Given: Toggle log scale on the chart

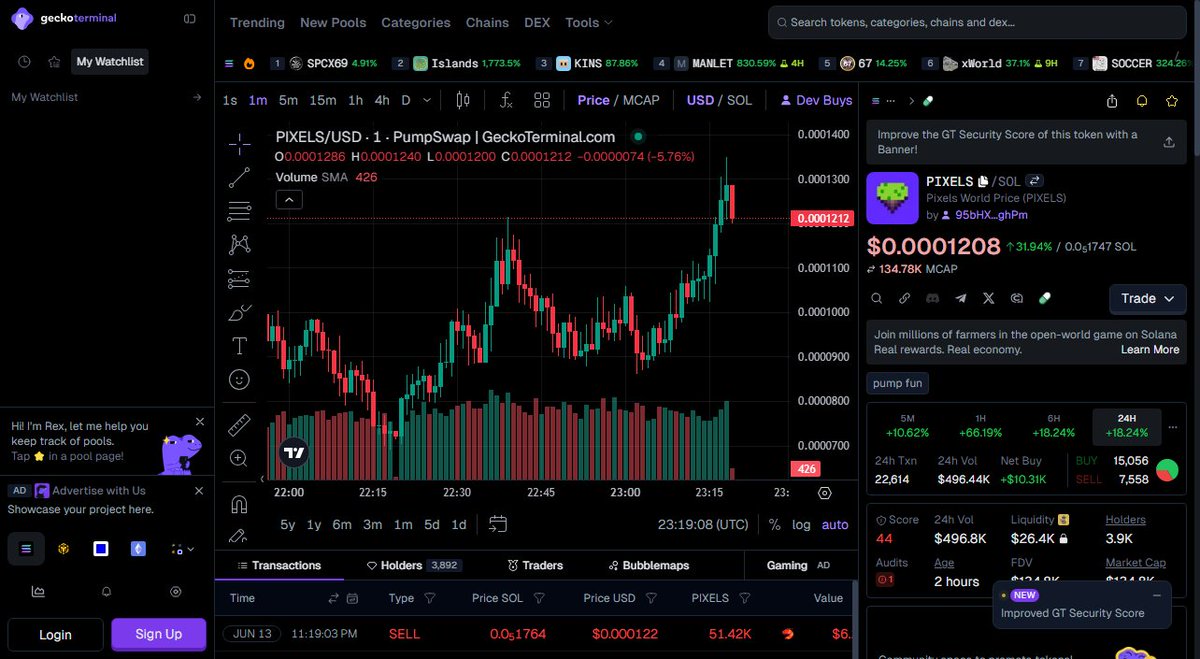Looking at the screenshot, I should (801, 525).
